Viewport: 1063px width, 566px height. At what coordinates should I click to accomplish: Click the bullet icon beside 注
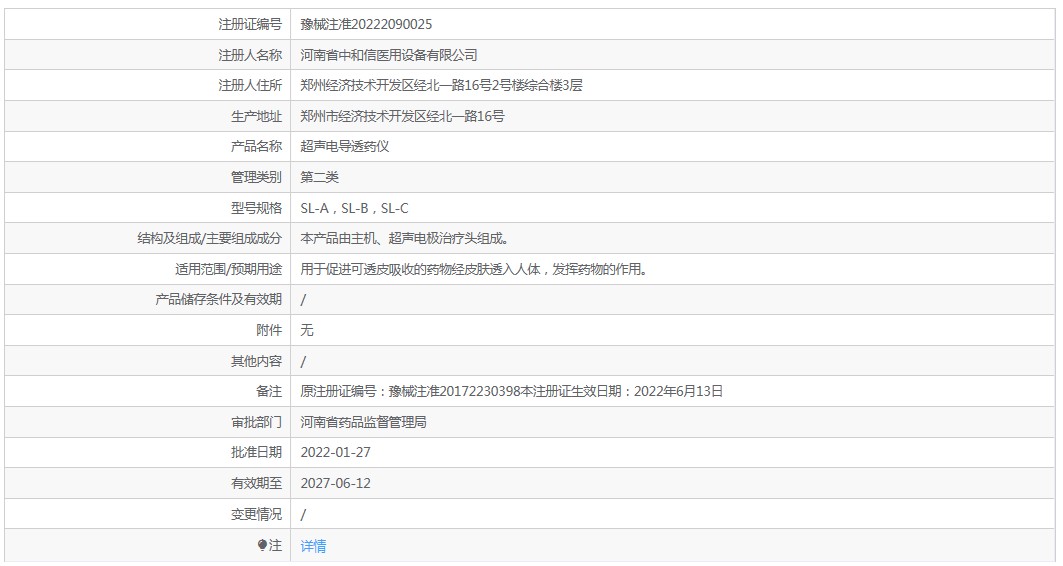tap(262, 545)
